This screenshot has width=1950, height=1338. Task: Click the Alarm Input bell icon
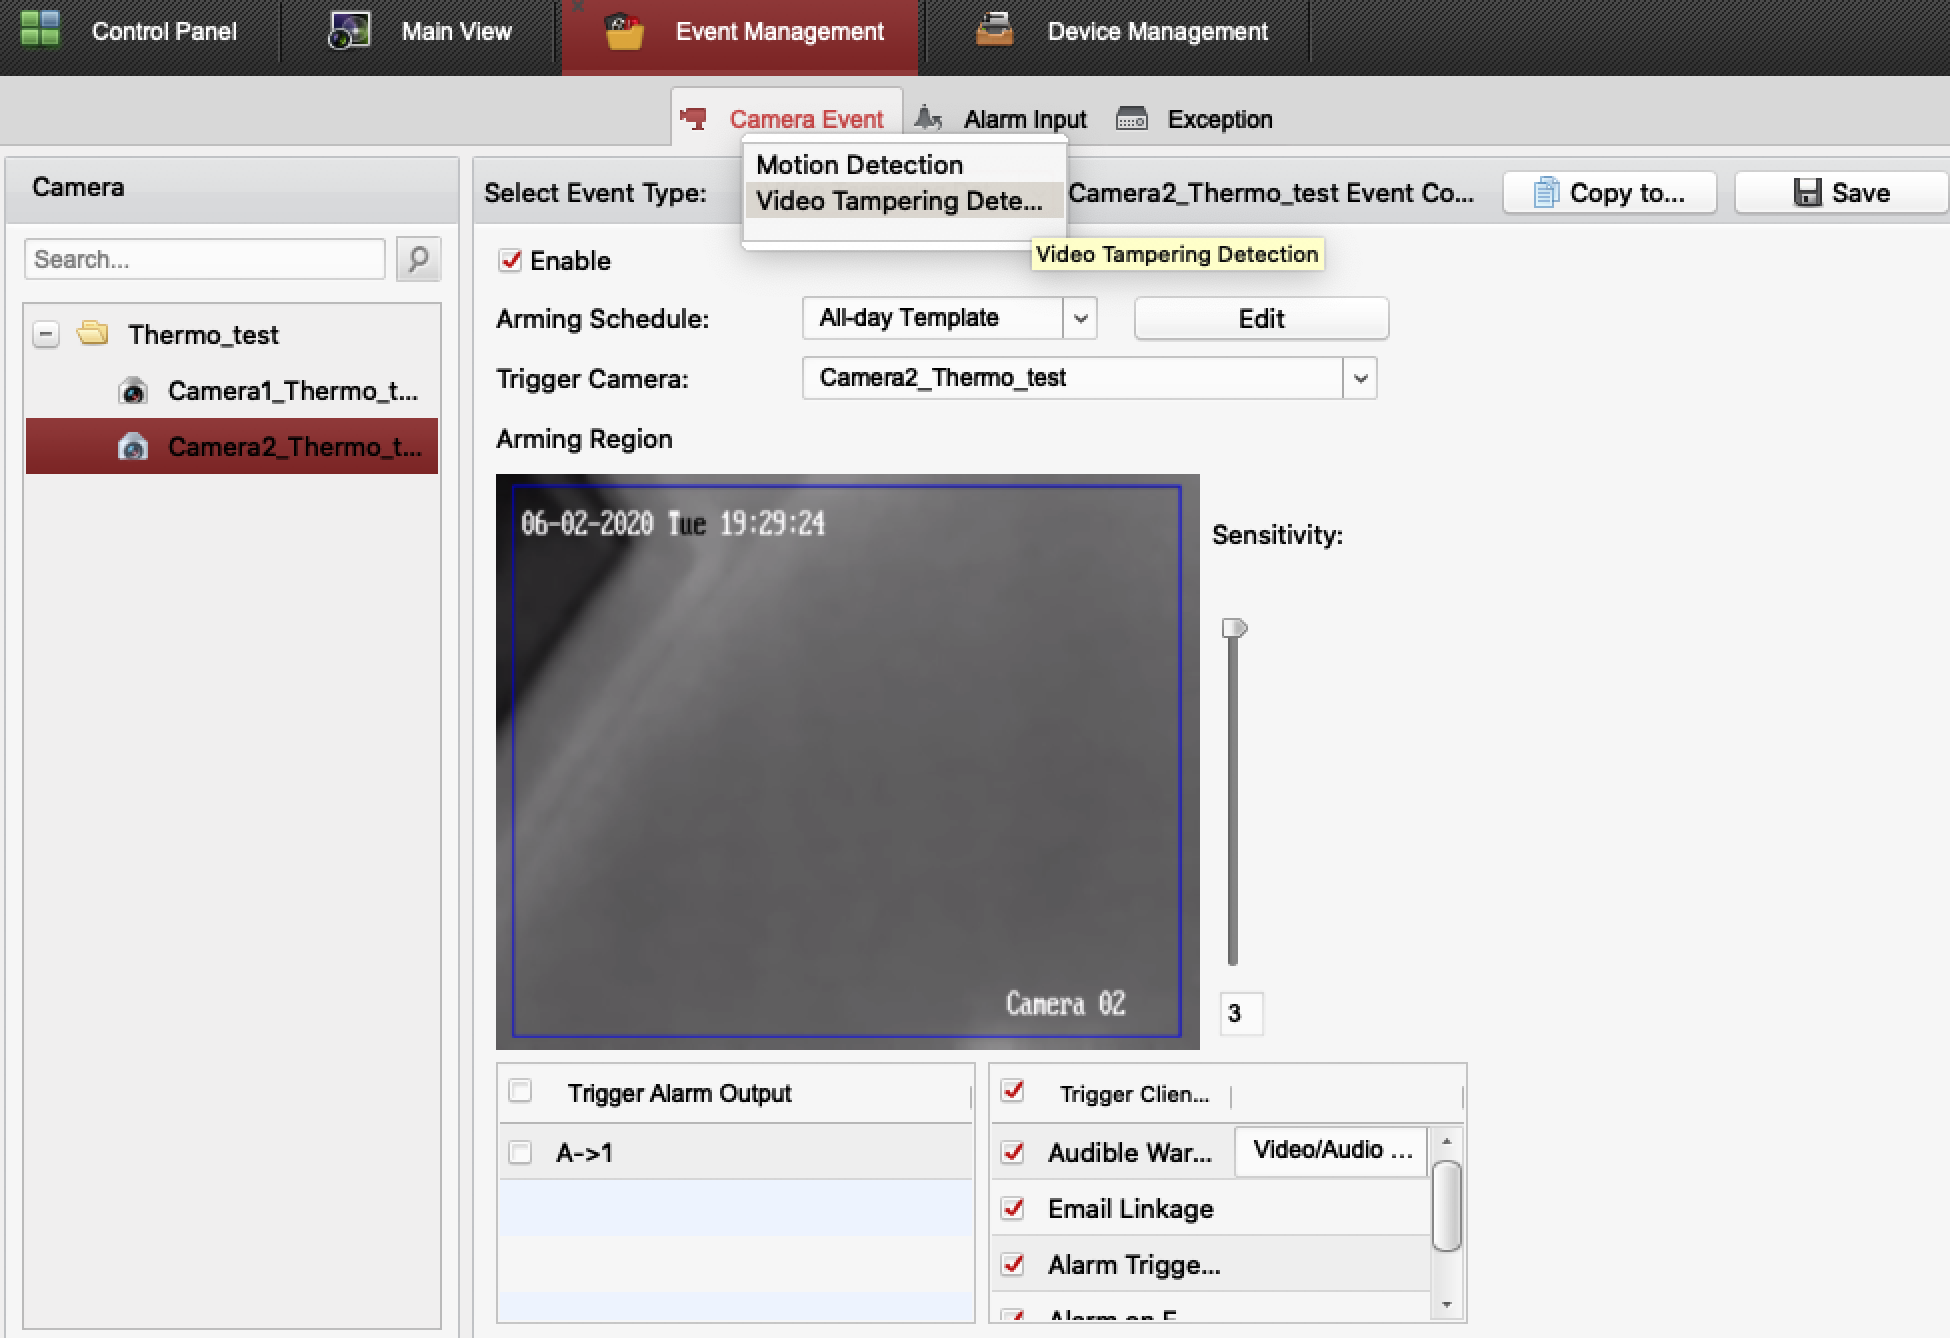[928, 118]
